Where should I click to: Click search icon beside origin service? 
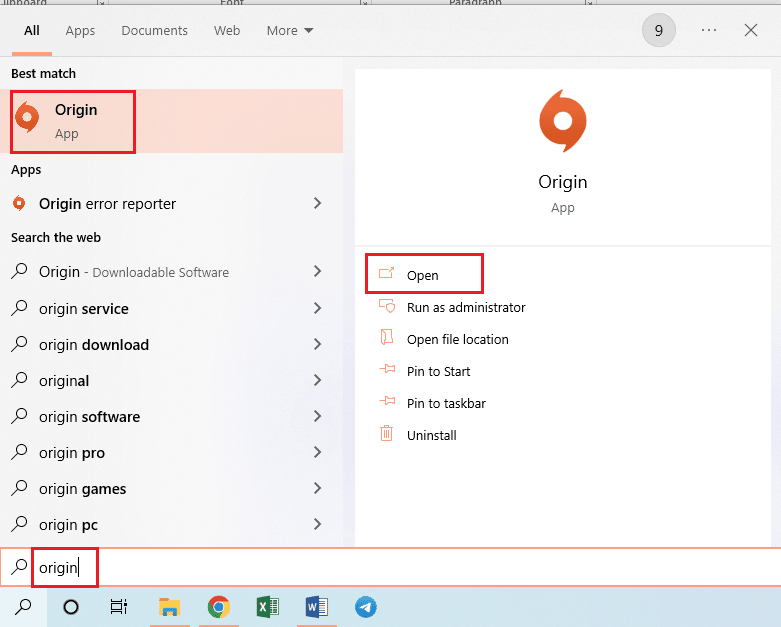coord(19,308)
